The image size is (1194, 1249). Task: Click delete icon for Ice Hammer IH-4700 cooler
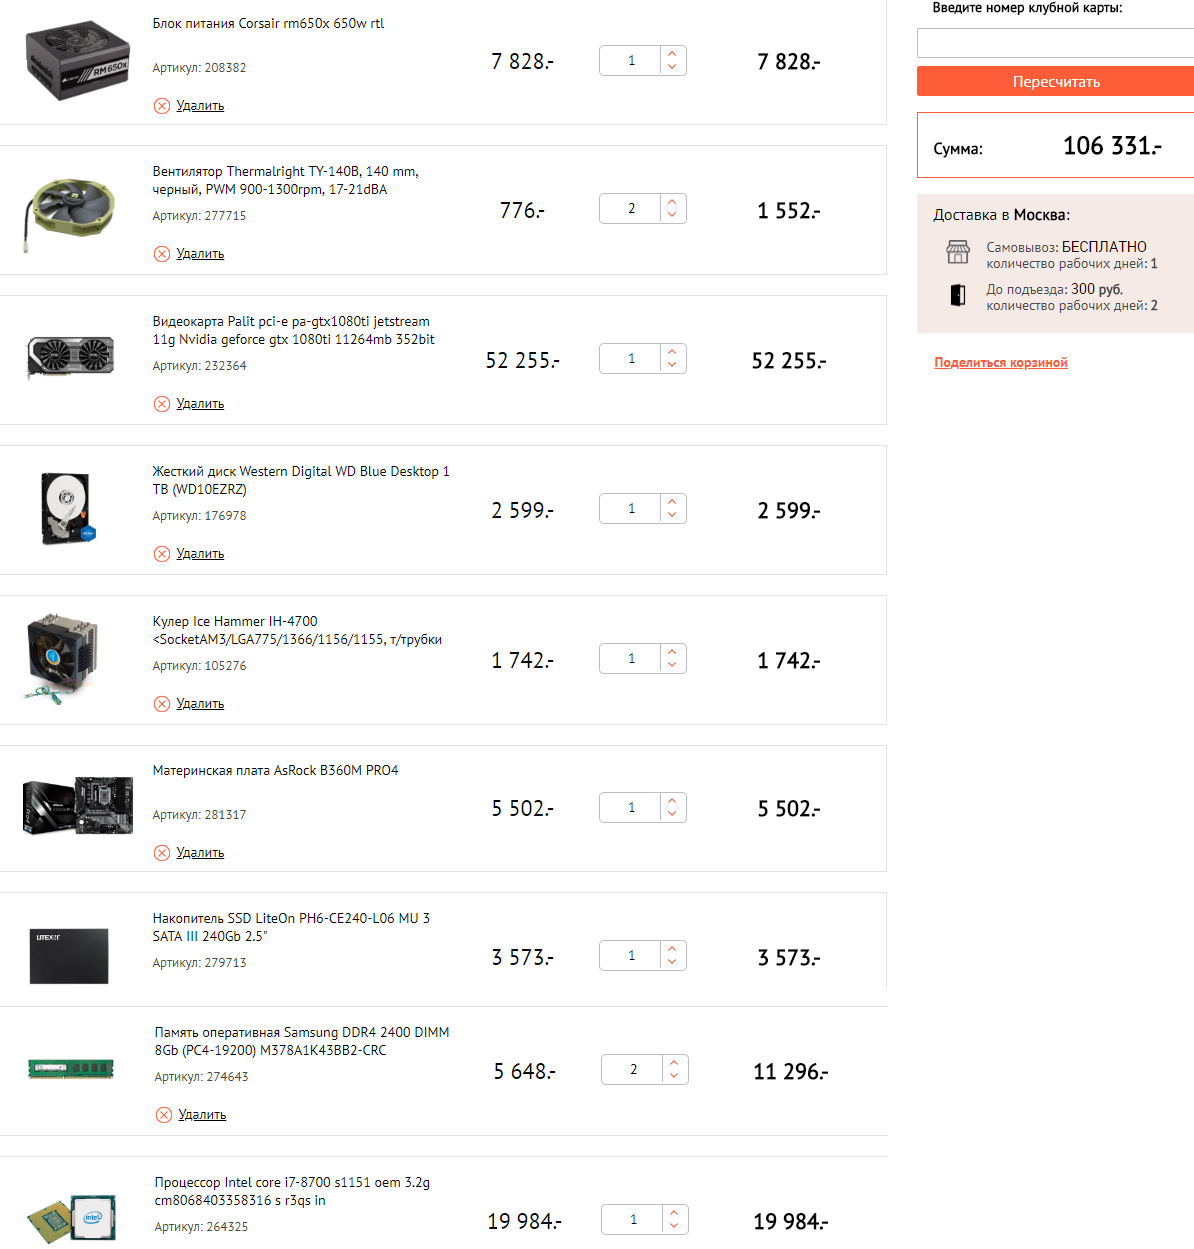point(162,704)
